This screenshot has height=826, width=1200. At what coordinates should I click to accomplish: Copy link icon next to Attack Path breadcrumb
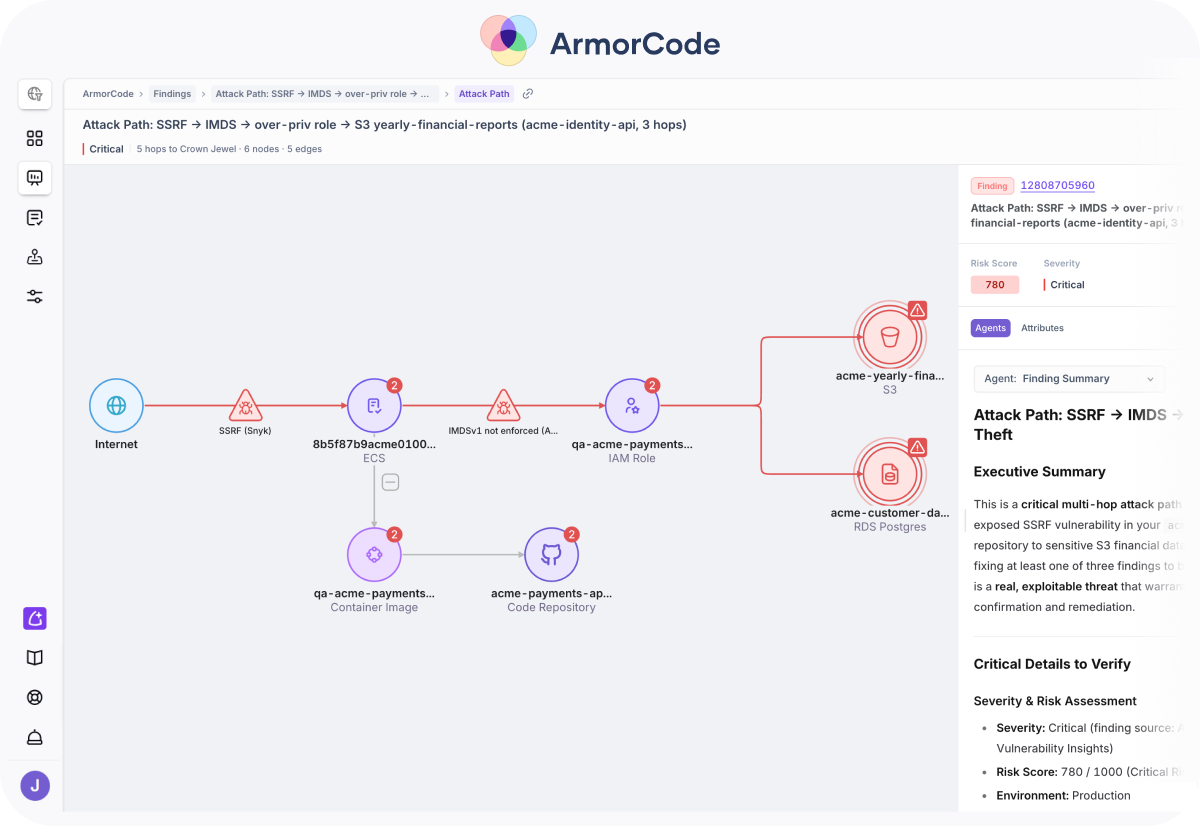(528, 94)
